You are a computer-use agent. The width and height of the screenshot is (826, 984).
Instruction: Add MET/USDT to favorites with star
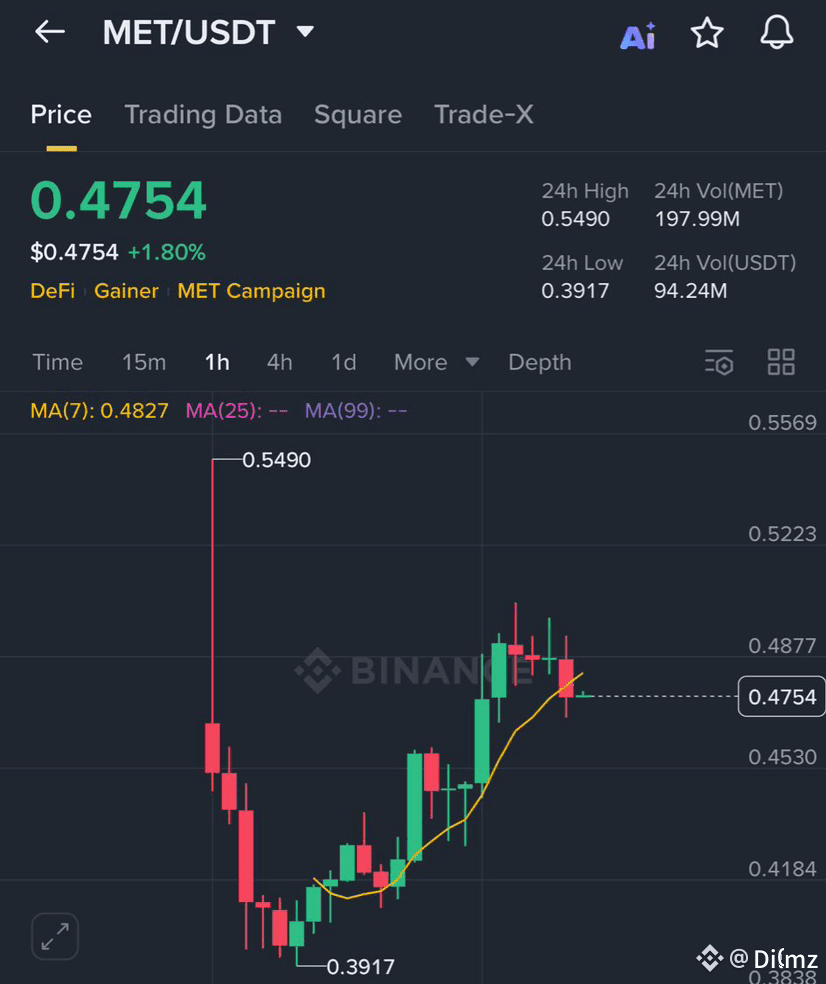coord(707,33)
